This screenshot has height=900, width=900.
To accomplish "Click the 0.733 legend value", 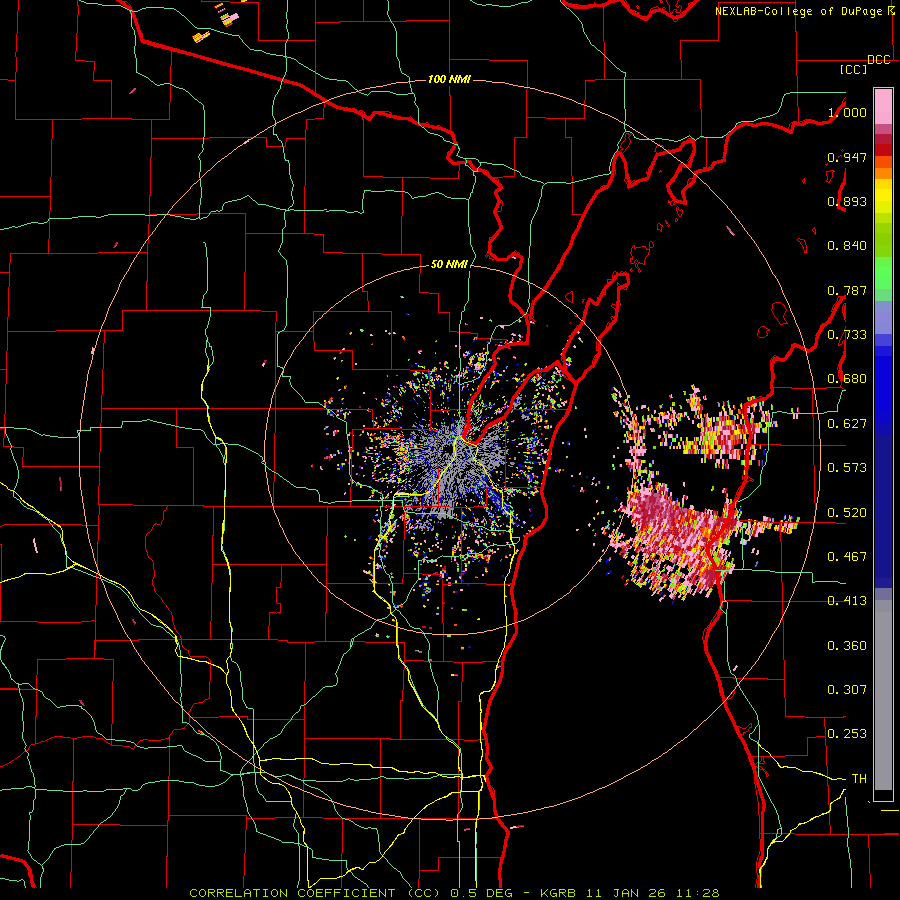I will click(x=847, y=335).
